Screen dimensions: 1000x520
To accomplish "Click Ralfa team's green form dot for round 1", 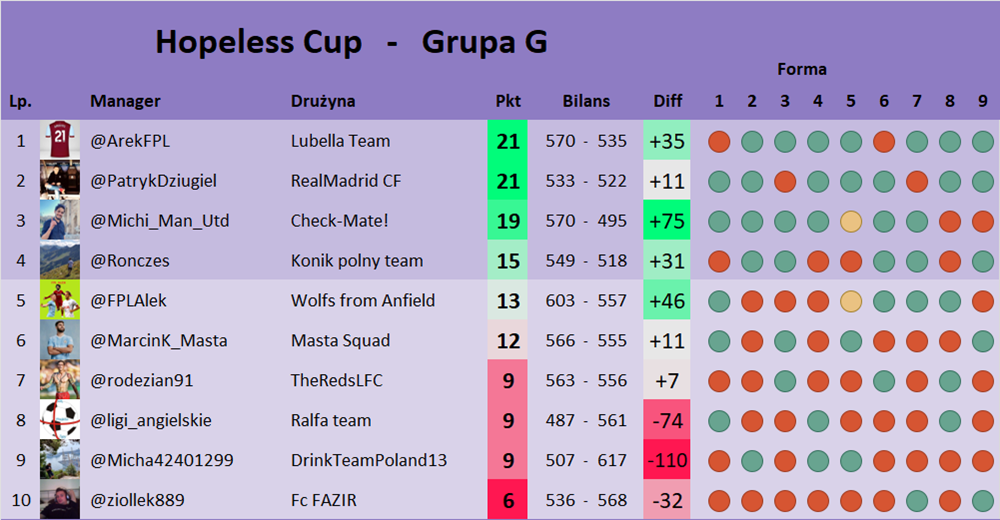I will [x=719, y=420].
